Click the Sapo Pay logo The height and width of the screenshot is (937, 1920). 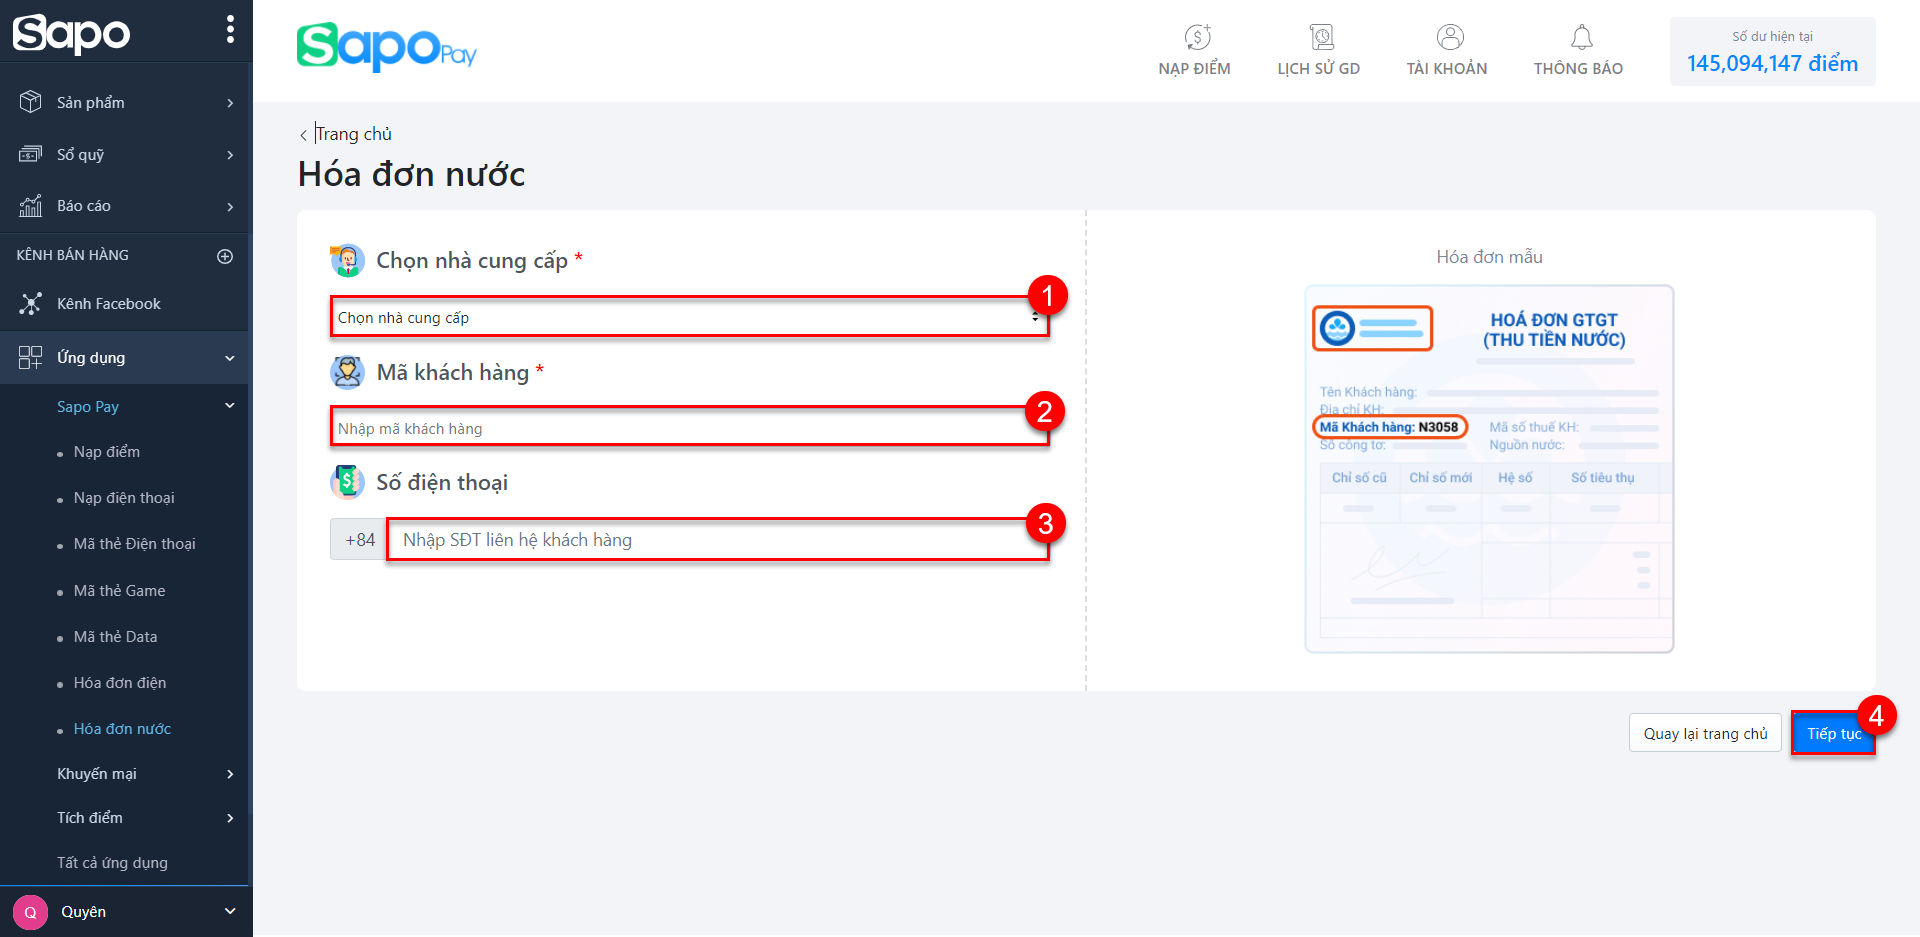tap(386, 47)
